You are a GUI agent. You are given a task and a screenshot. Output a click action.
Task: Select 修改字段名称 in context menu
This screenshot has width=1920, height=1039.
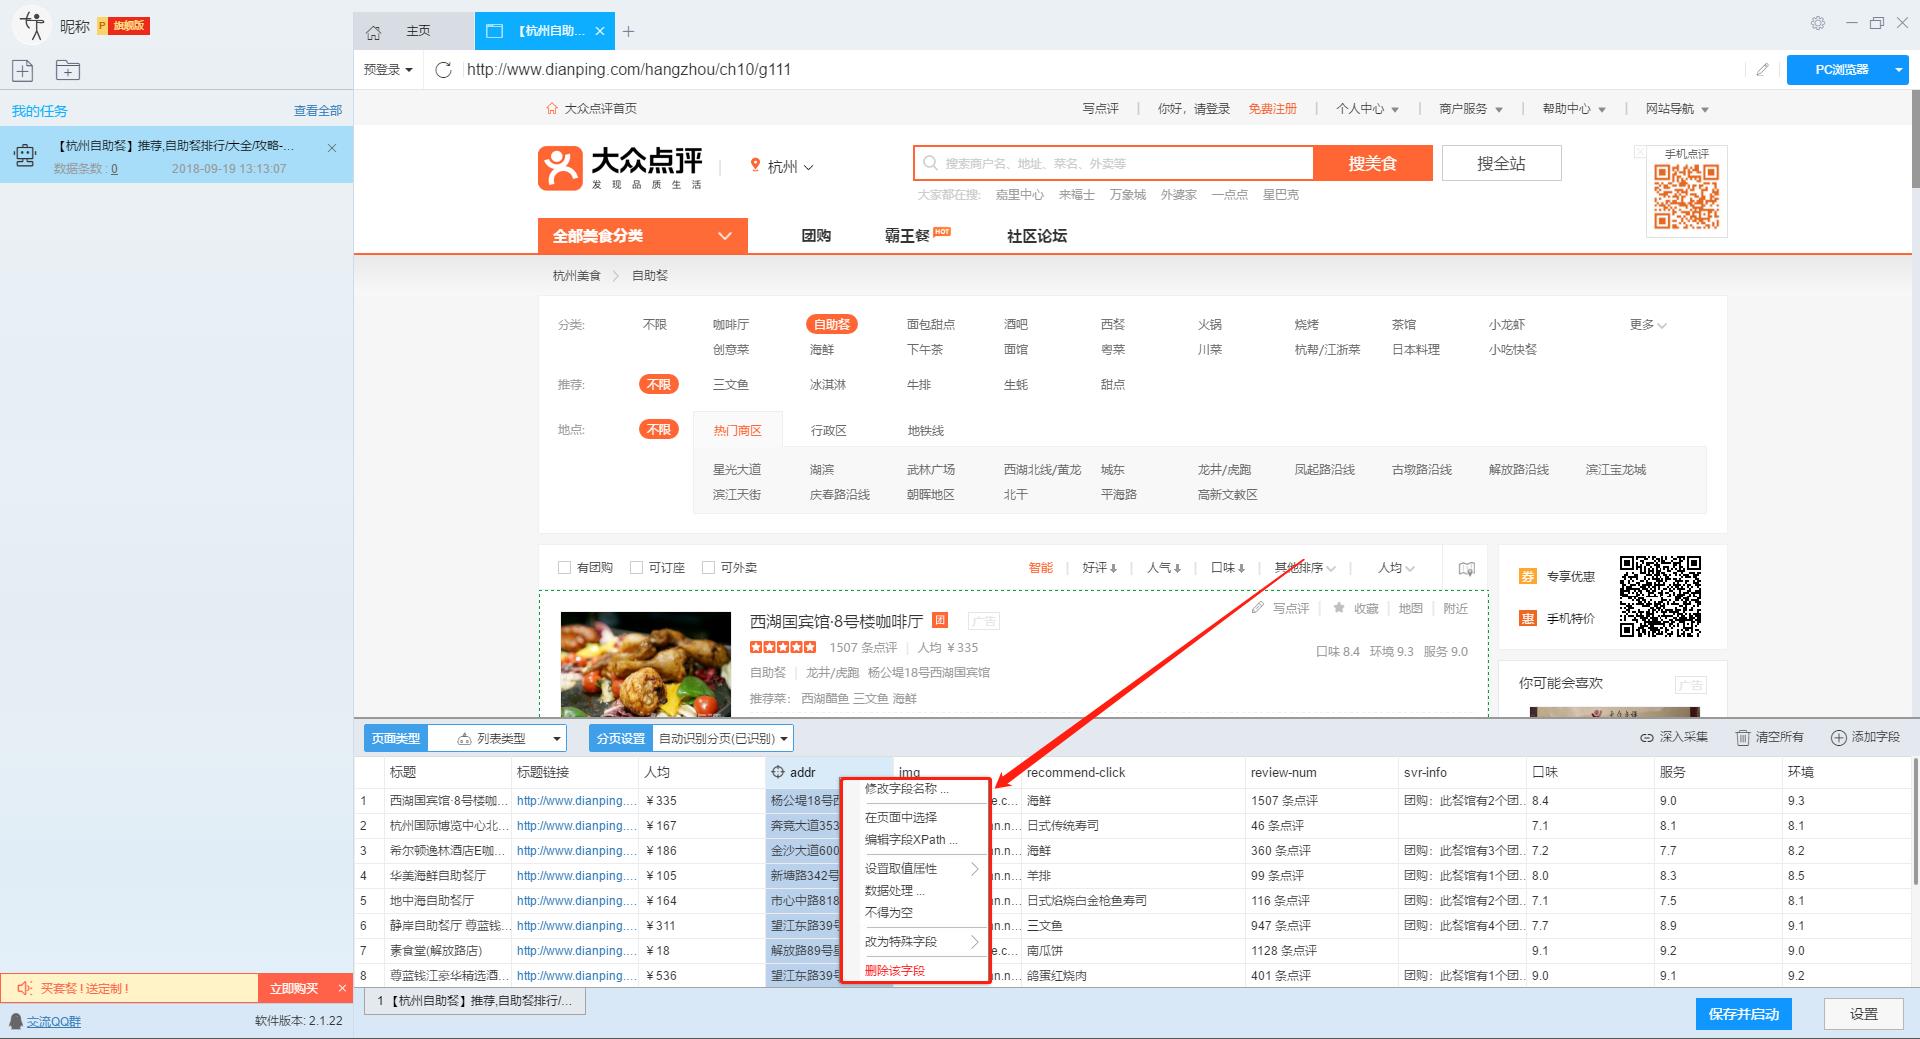tap(906, 789)
